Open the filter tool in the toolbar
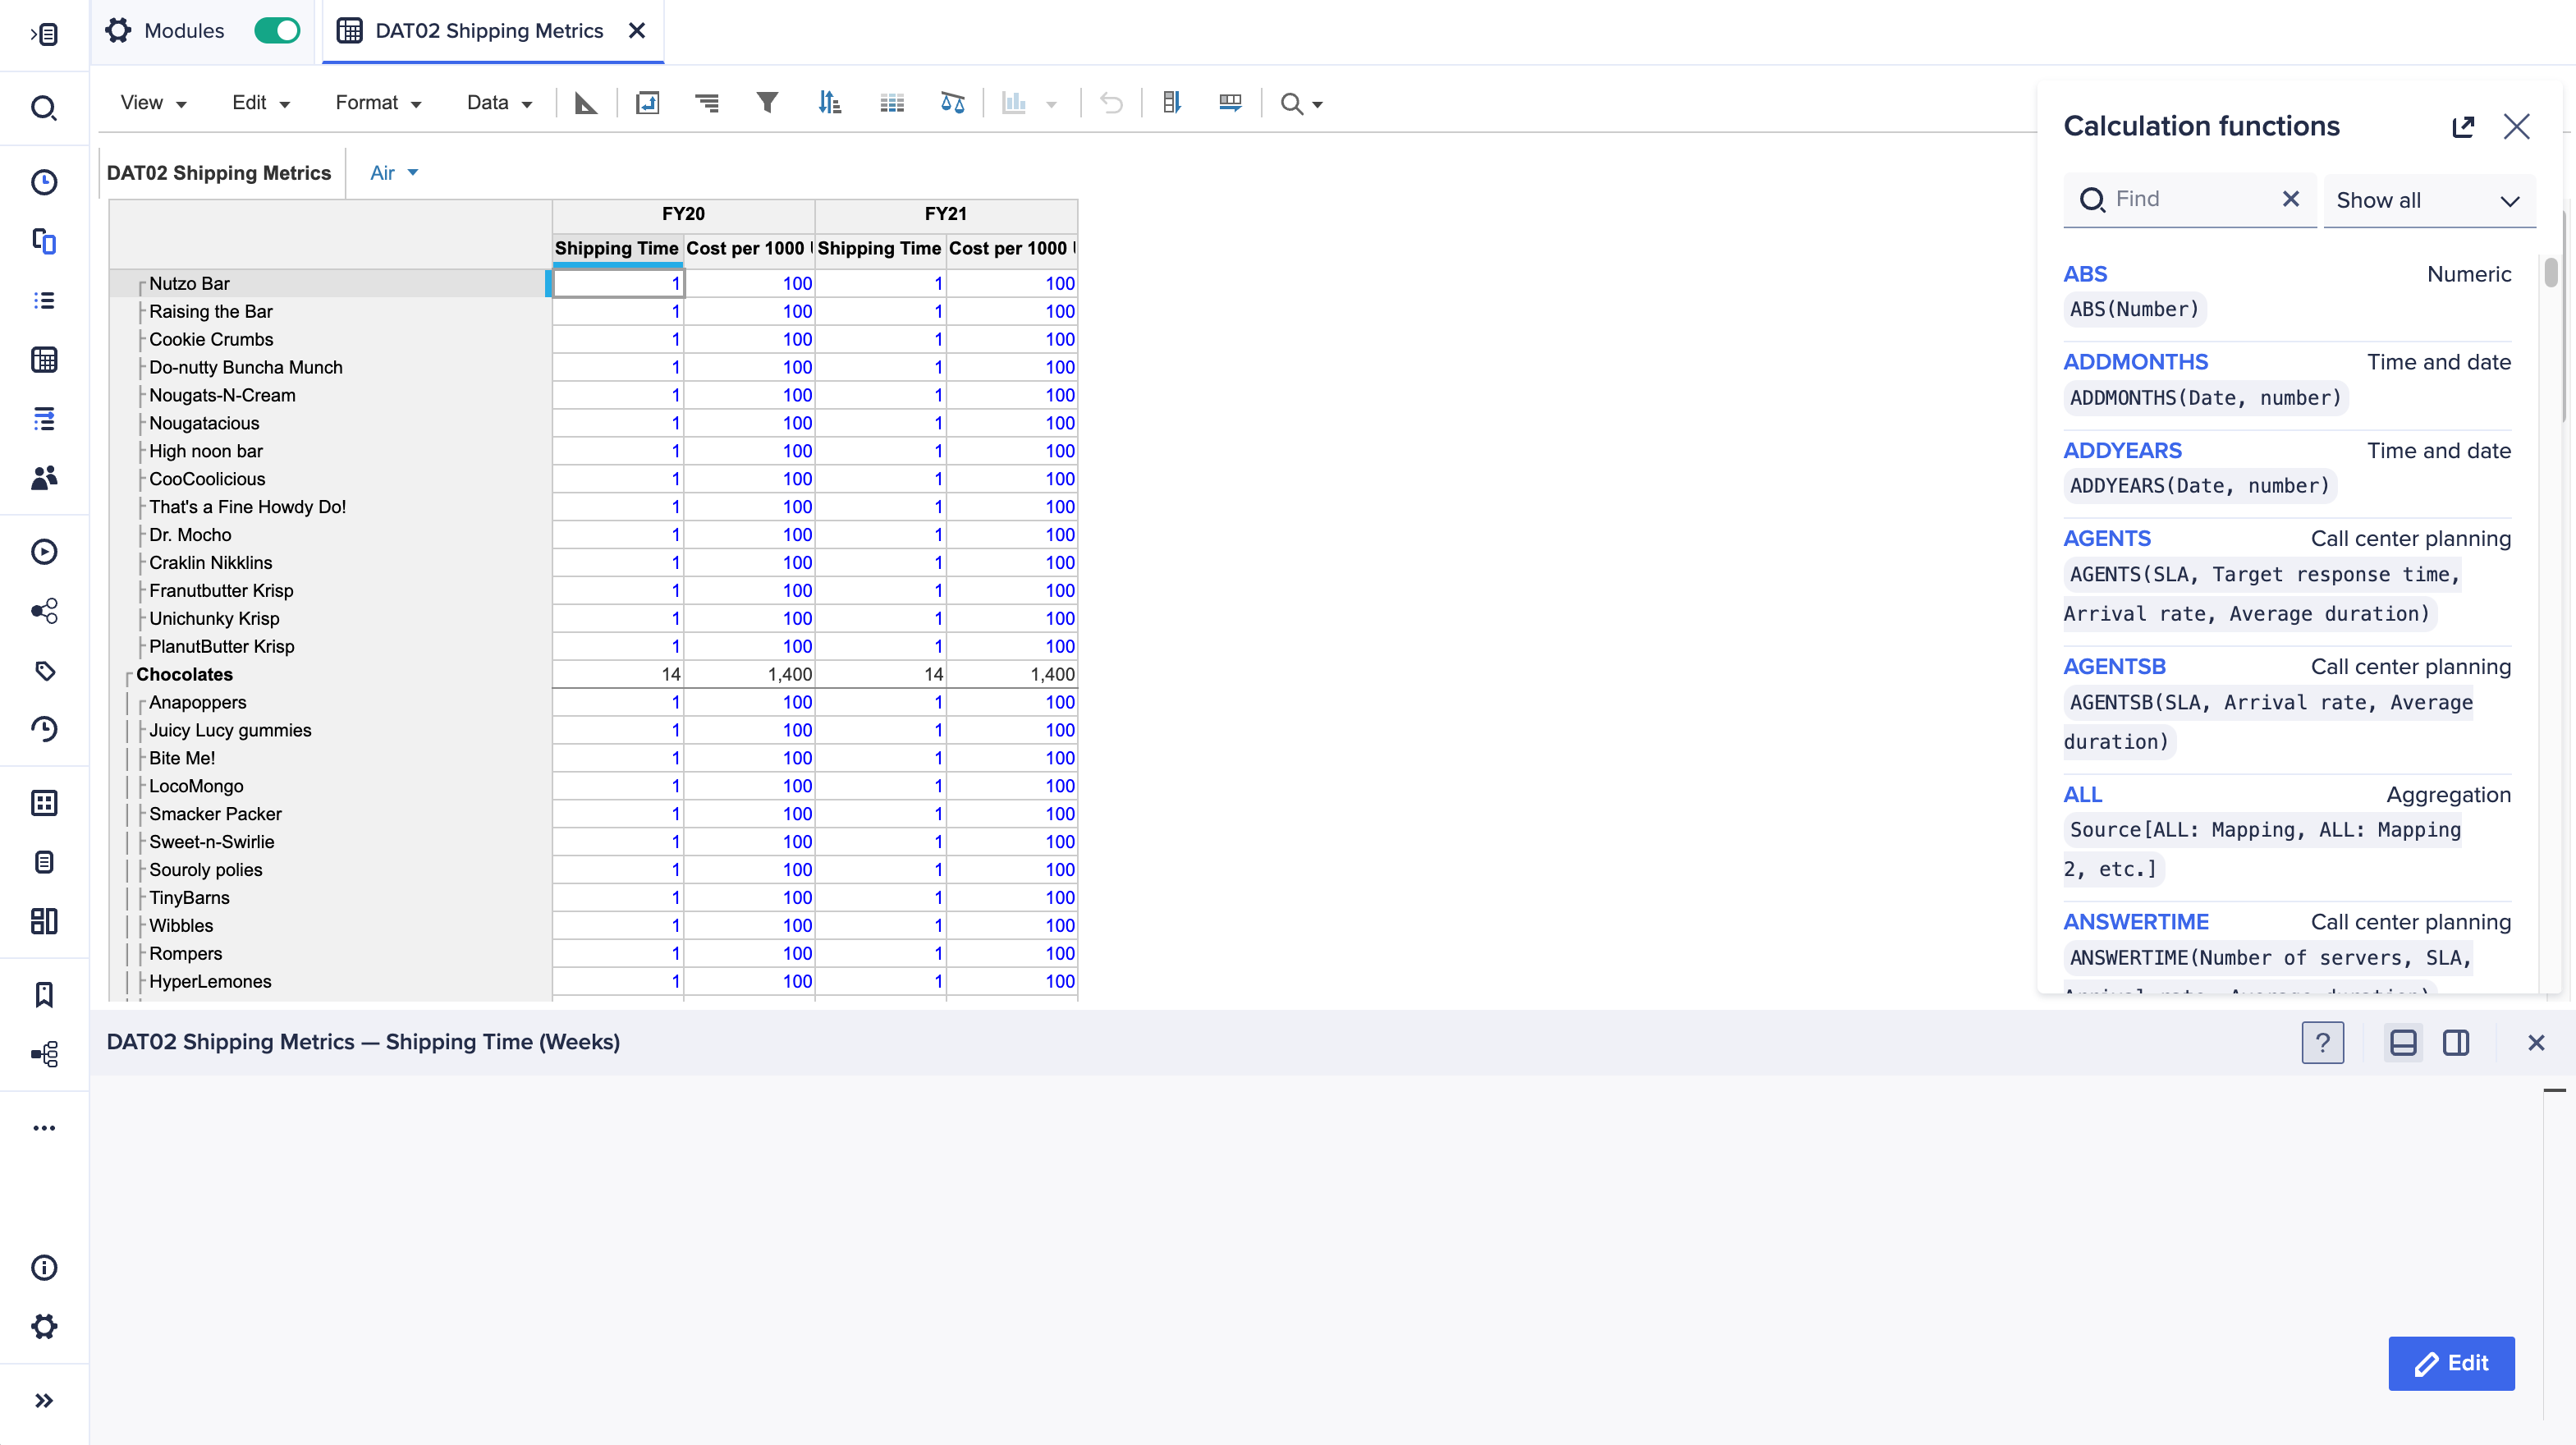The image size is (2576, 1445). coord(767,102)
